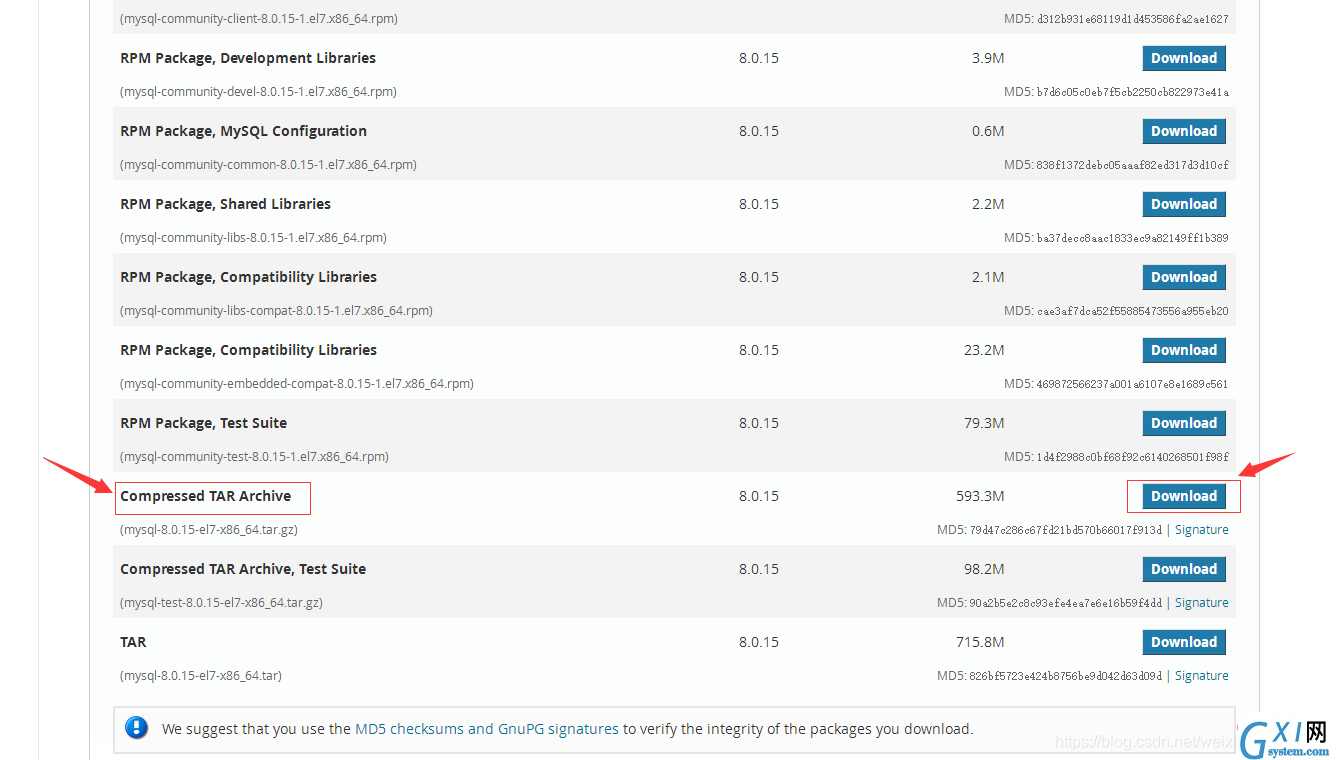Click file name (mysql-8.0.15-el7-x86_64.tar)

pyautogui.click(x=201, y=676)
